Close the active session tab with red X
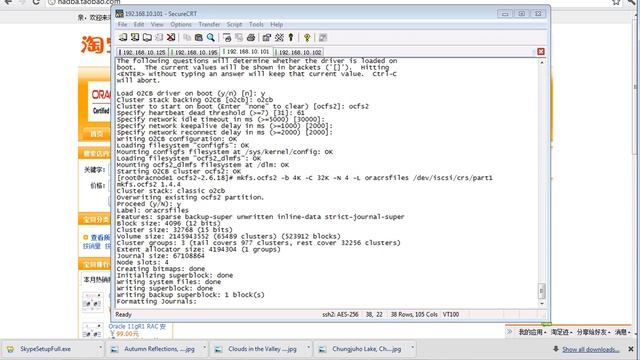 [541, 51]
